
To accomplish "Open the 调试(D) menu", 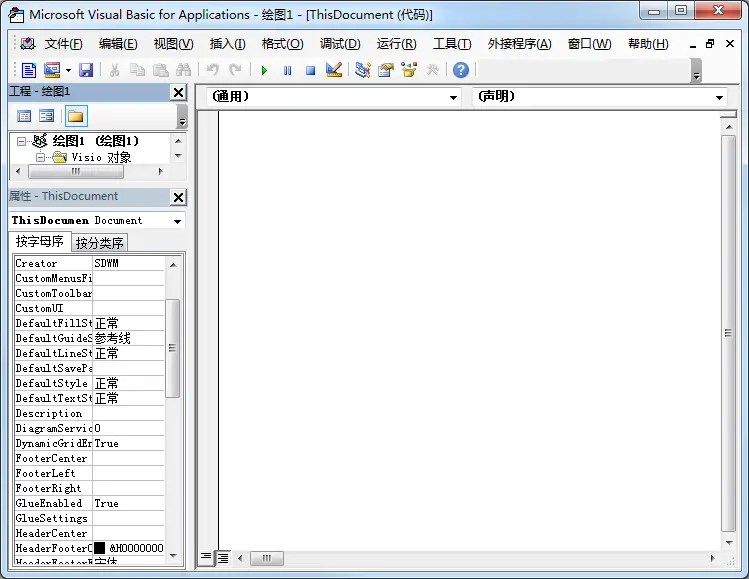I will [x=340, y=44].
